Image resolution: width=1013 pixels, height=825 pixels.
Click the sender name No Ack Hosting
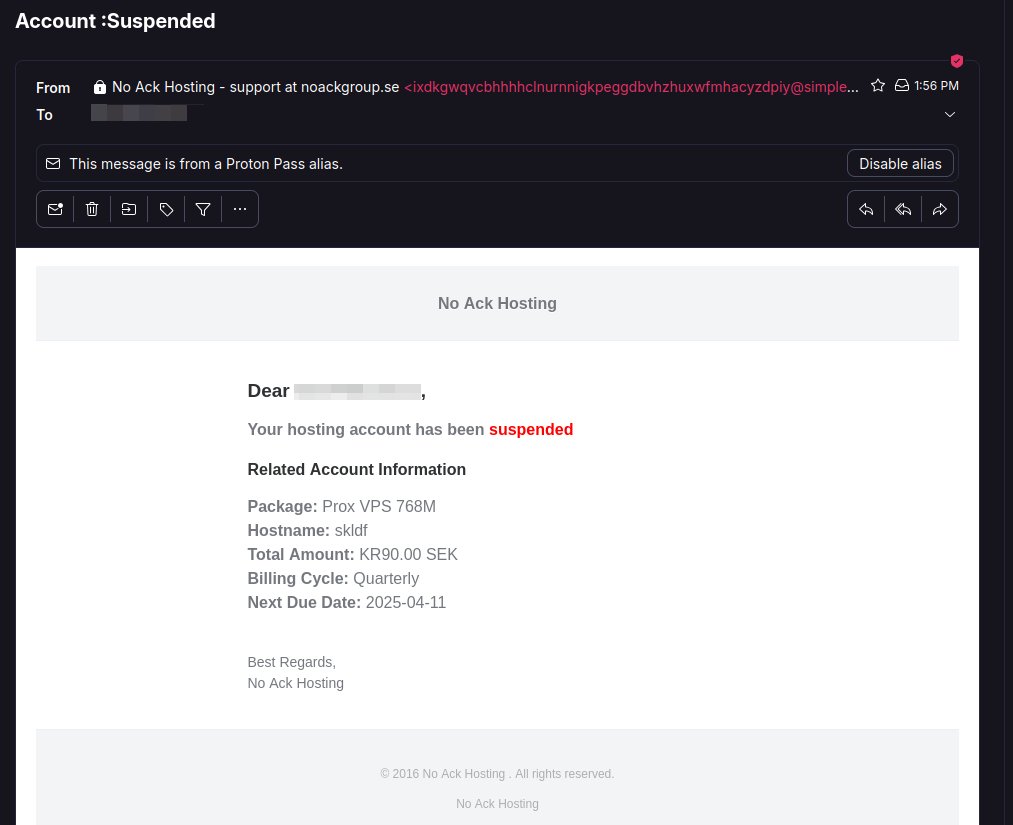[x=255, y=87]
